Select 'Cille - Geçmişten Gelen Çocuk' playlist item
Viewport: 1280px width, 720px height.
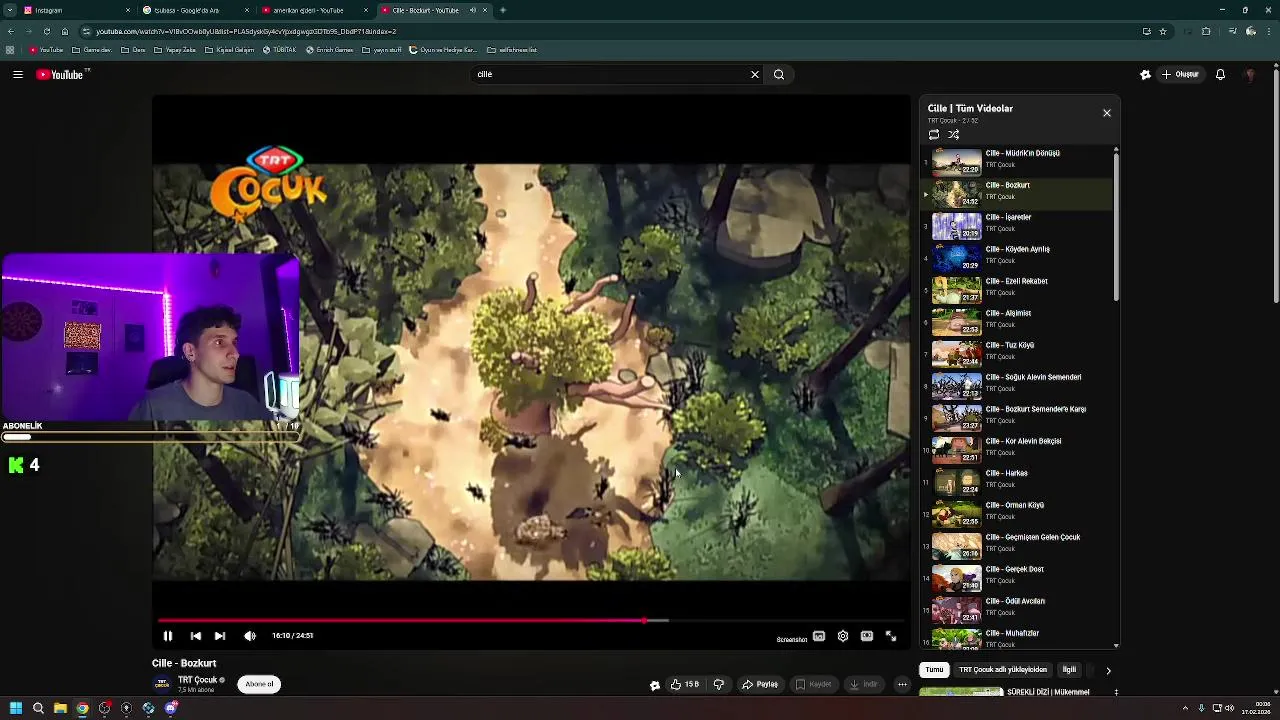(1017, 545)
